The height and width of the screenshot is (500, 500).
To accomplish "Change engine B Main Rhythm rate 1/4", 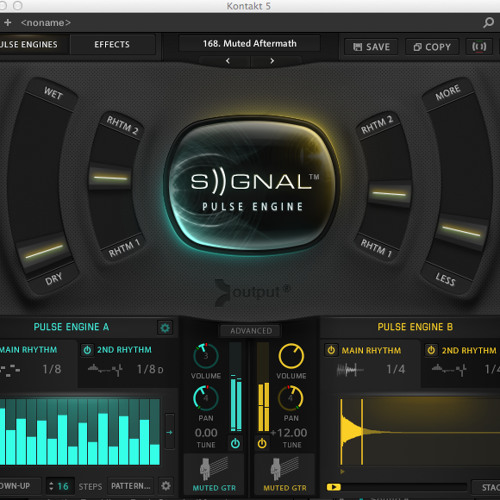I will 396,369.
